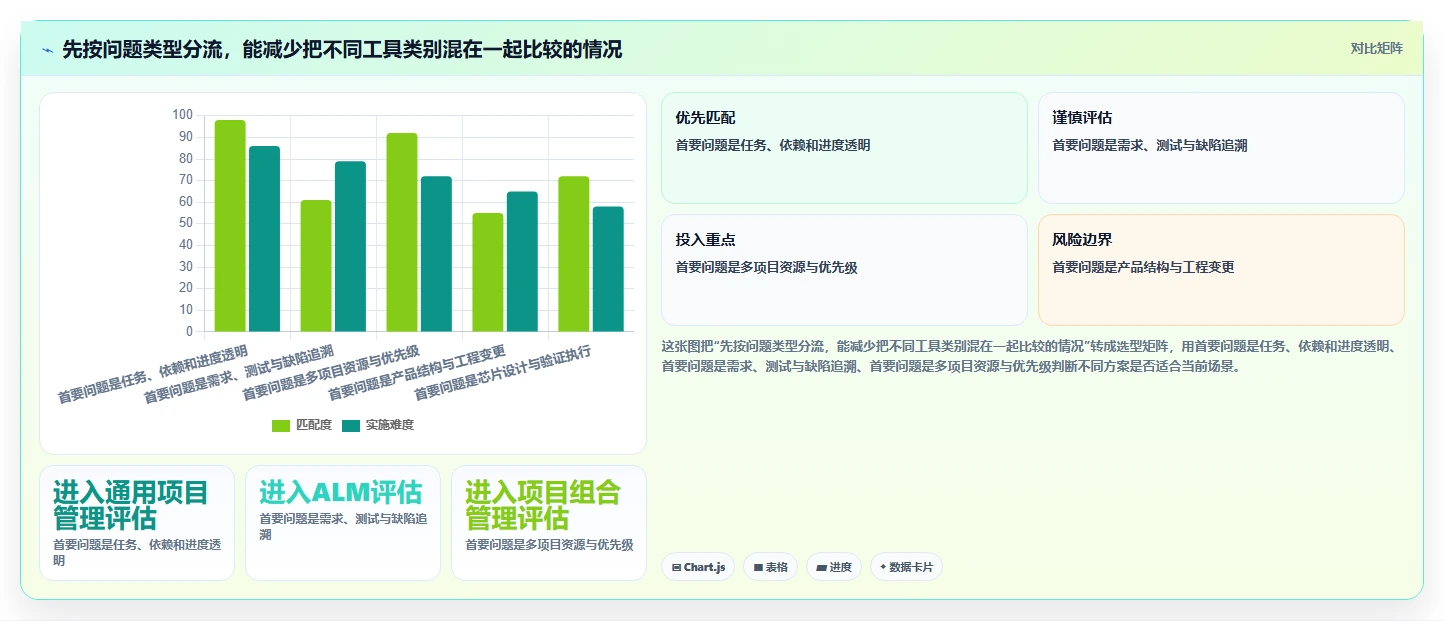The image size is (1444, 621).
Task: Click the 对比矩阵 label in the header
Action: tap(1377, 49)
